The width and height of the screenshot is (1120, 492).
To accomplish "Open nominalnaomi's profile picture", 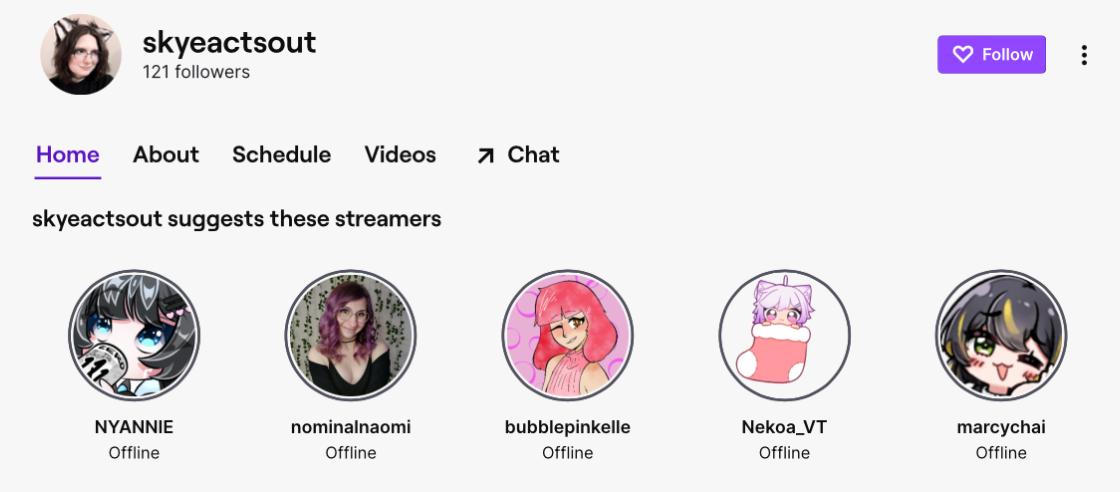I will [x=351, y=336].
